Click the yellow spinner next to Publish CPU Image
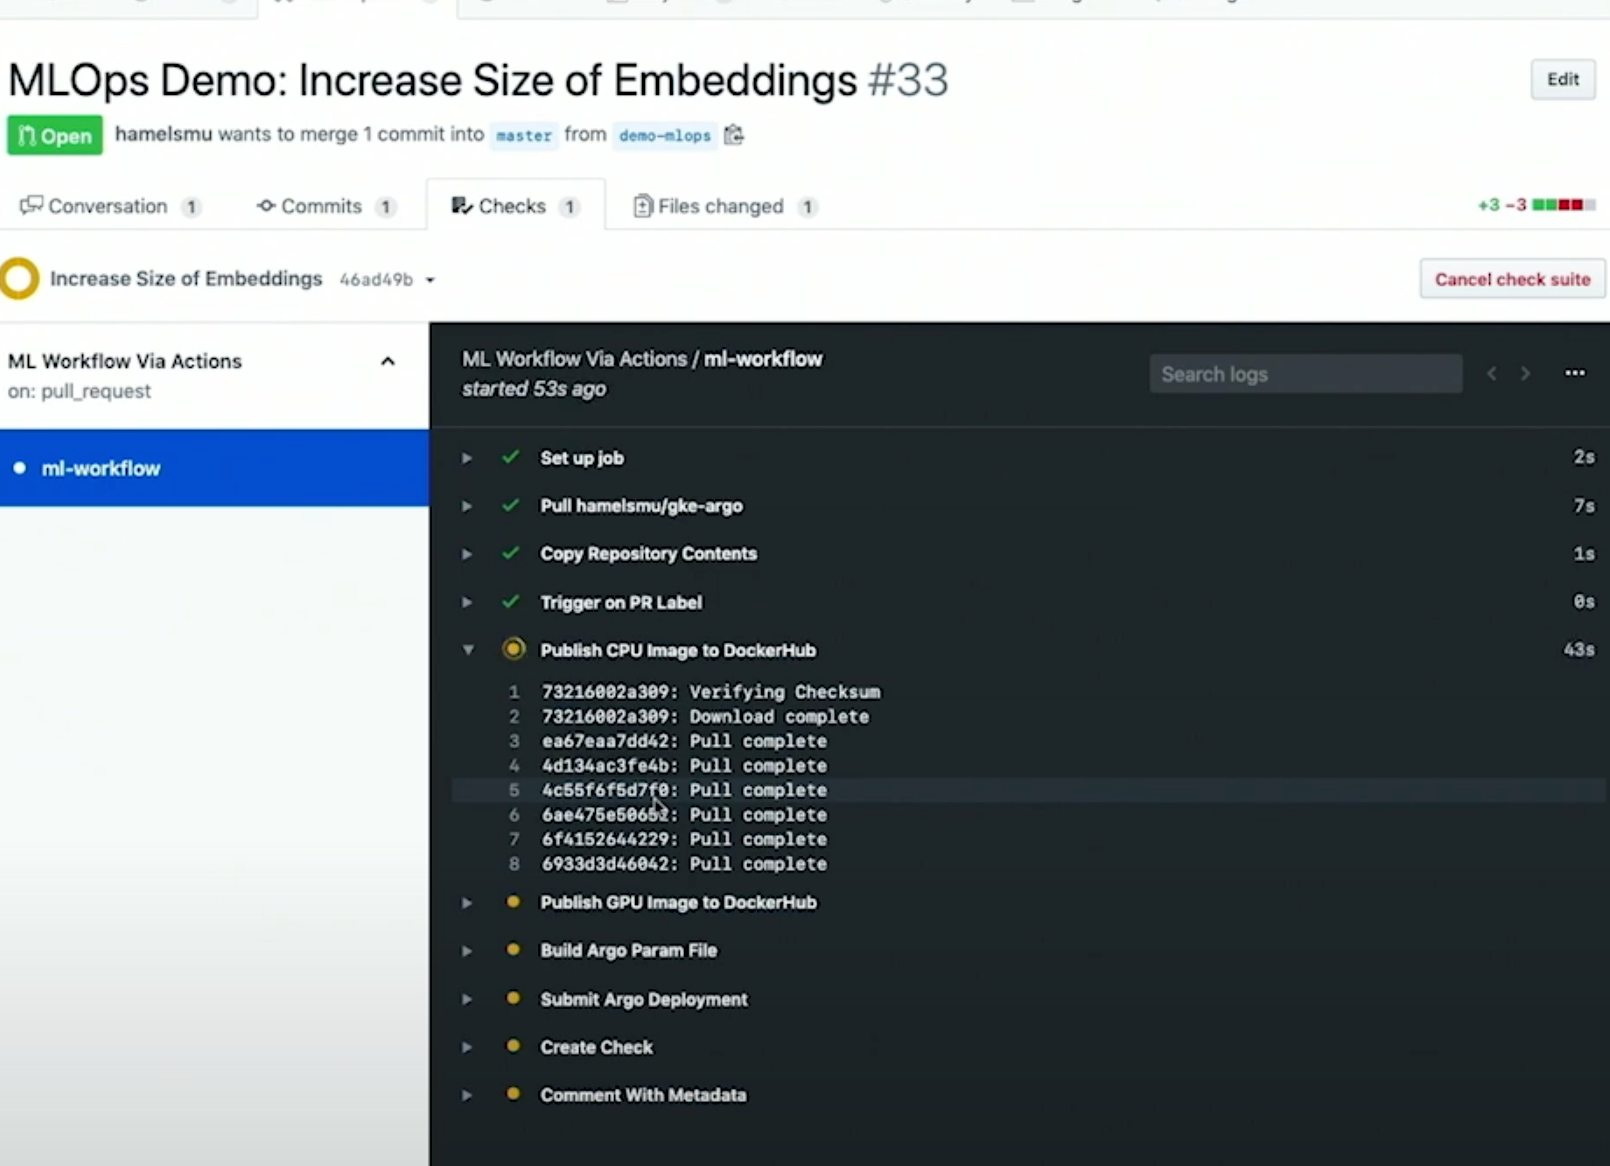This screenshot has height=1166, width=1610. 514,649
